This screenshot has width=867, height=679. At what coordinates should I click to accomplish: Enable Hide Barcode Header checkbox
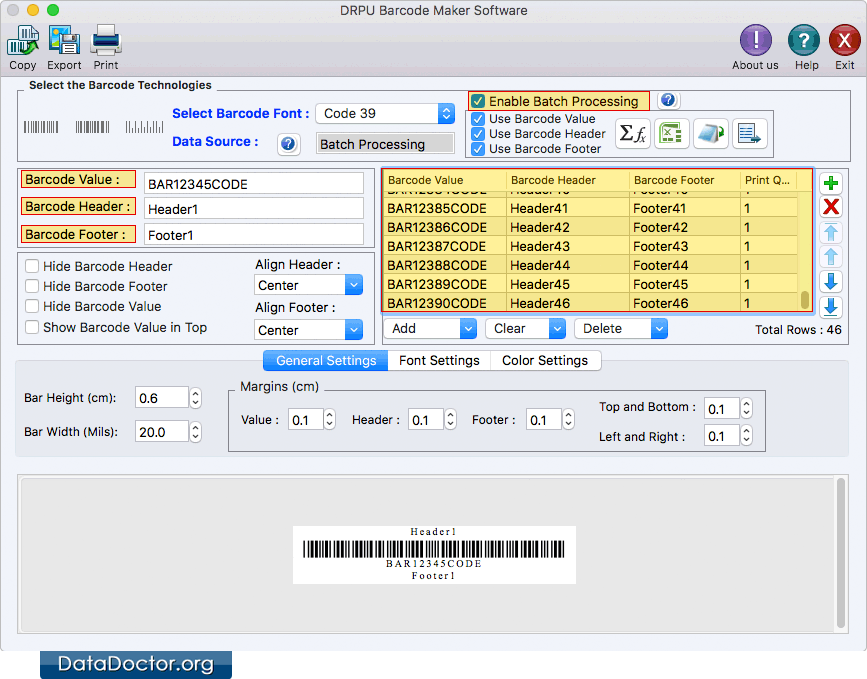coord(32,266)
